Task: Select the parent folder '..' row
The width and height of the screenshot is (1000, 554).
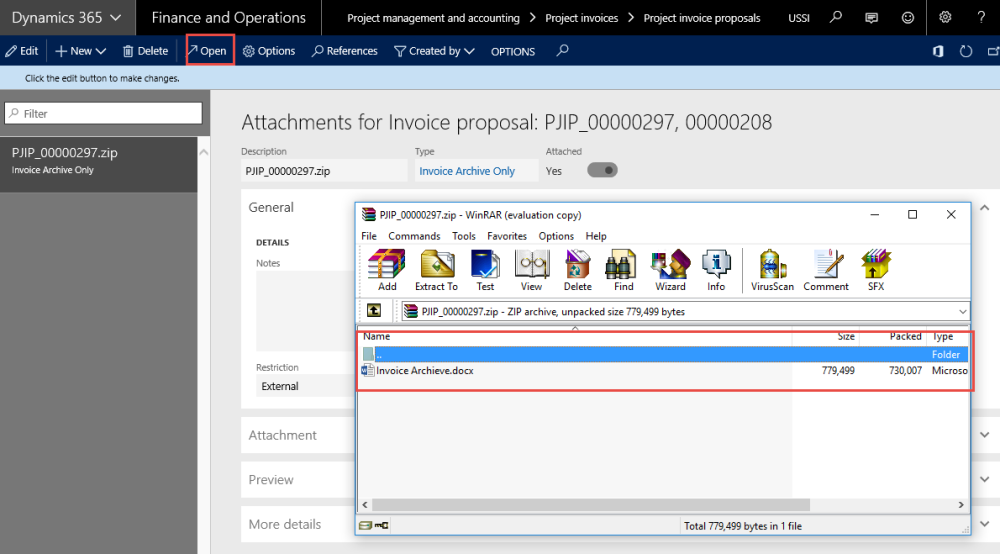Action: 663,354
